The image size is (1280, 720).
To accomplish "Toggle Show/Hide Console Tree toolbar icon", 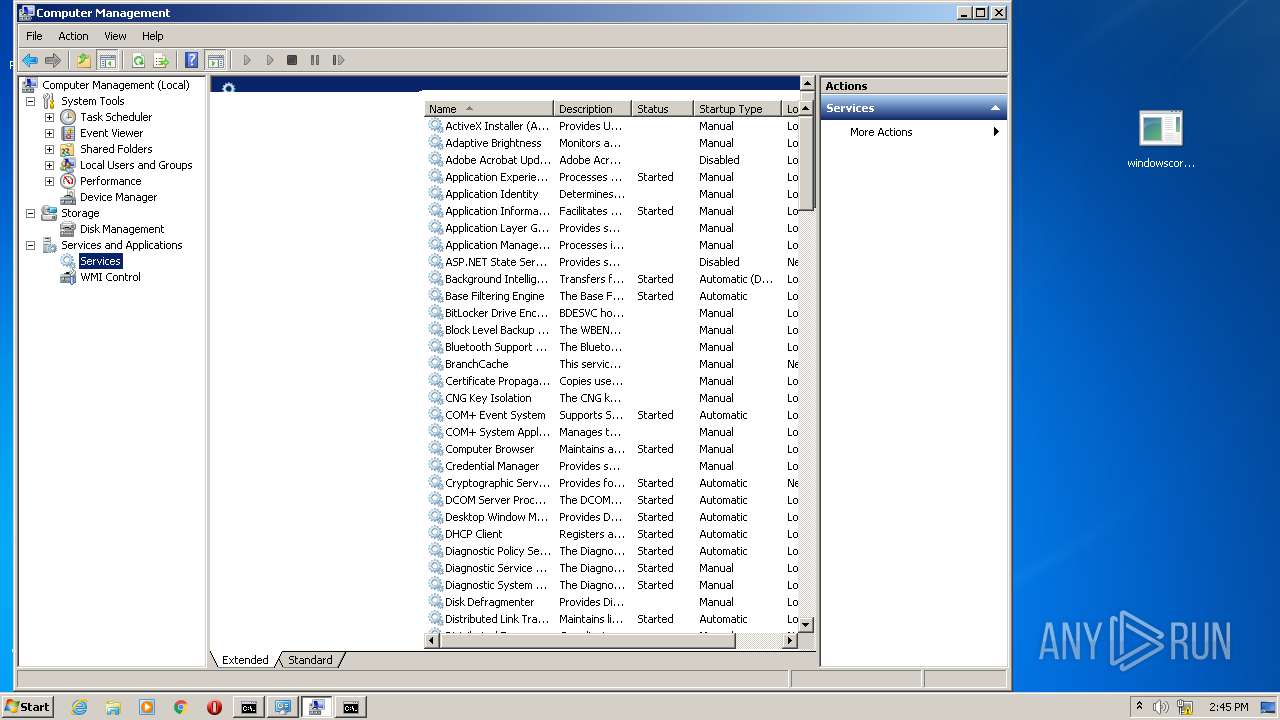I will click(107, 60).
